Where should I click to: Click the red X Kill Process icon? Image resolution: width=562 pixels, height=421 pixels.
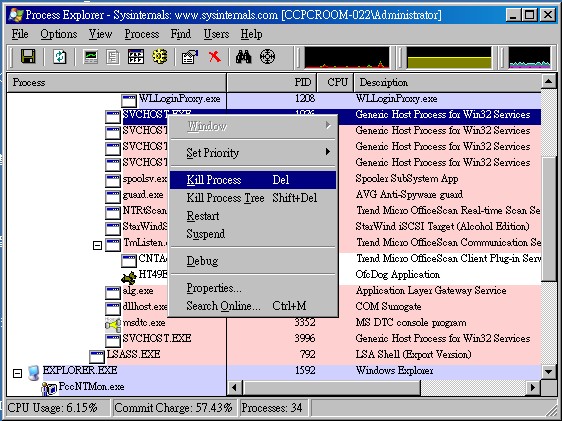(x=215, y=56)
